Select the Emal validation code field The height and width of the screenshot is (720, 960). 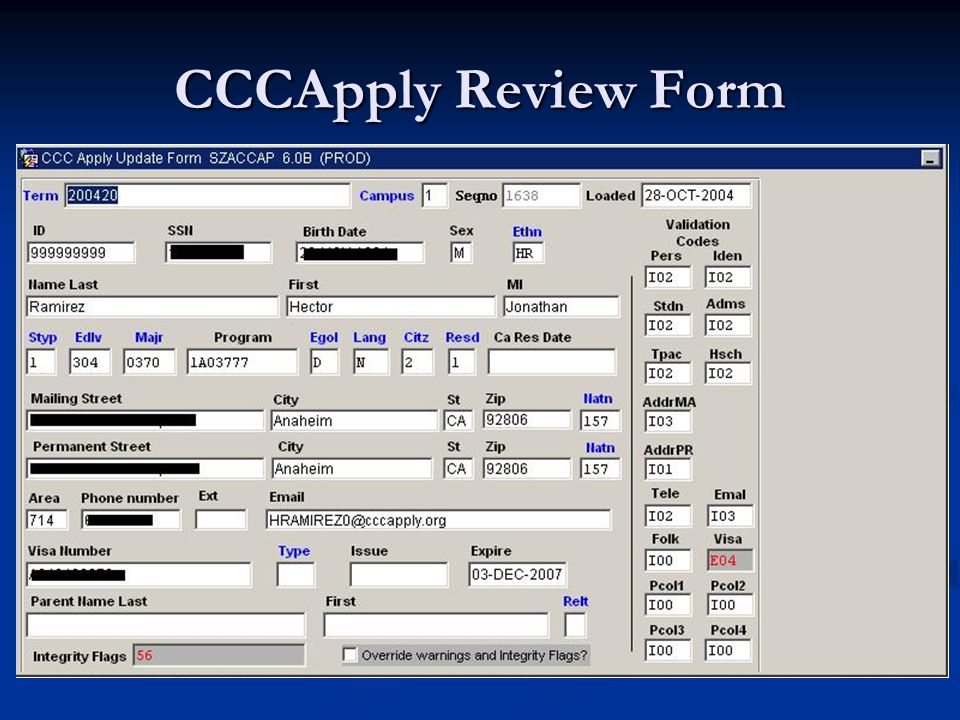[730, 516]
